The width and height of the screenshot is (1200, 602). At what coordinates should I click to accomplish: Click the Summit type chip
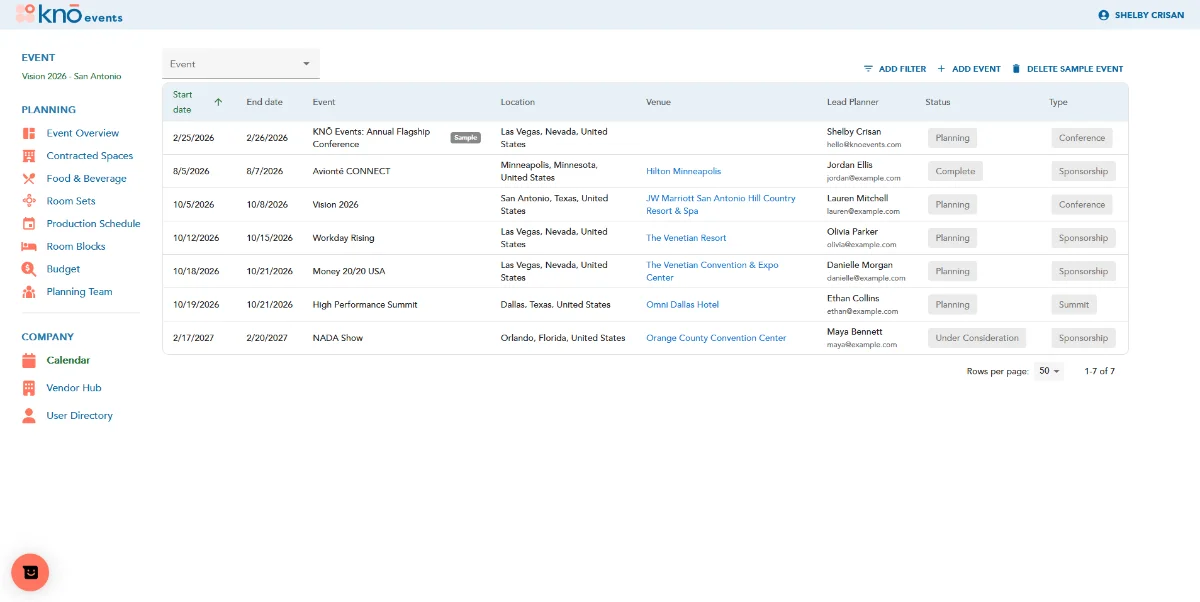click(x=1074, y=305)
